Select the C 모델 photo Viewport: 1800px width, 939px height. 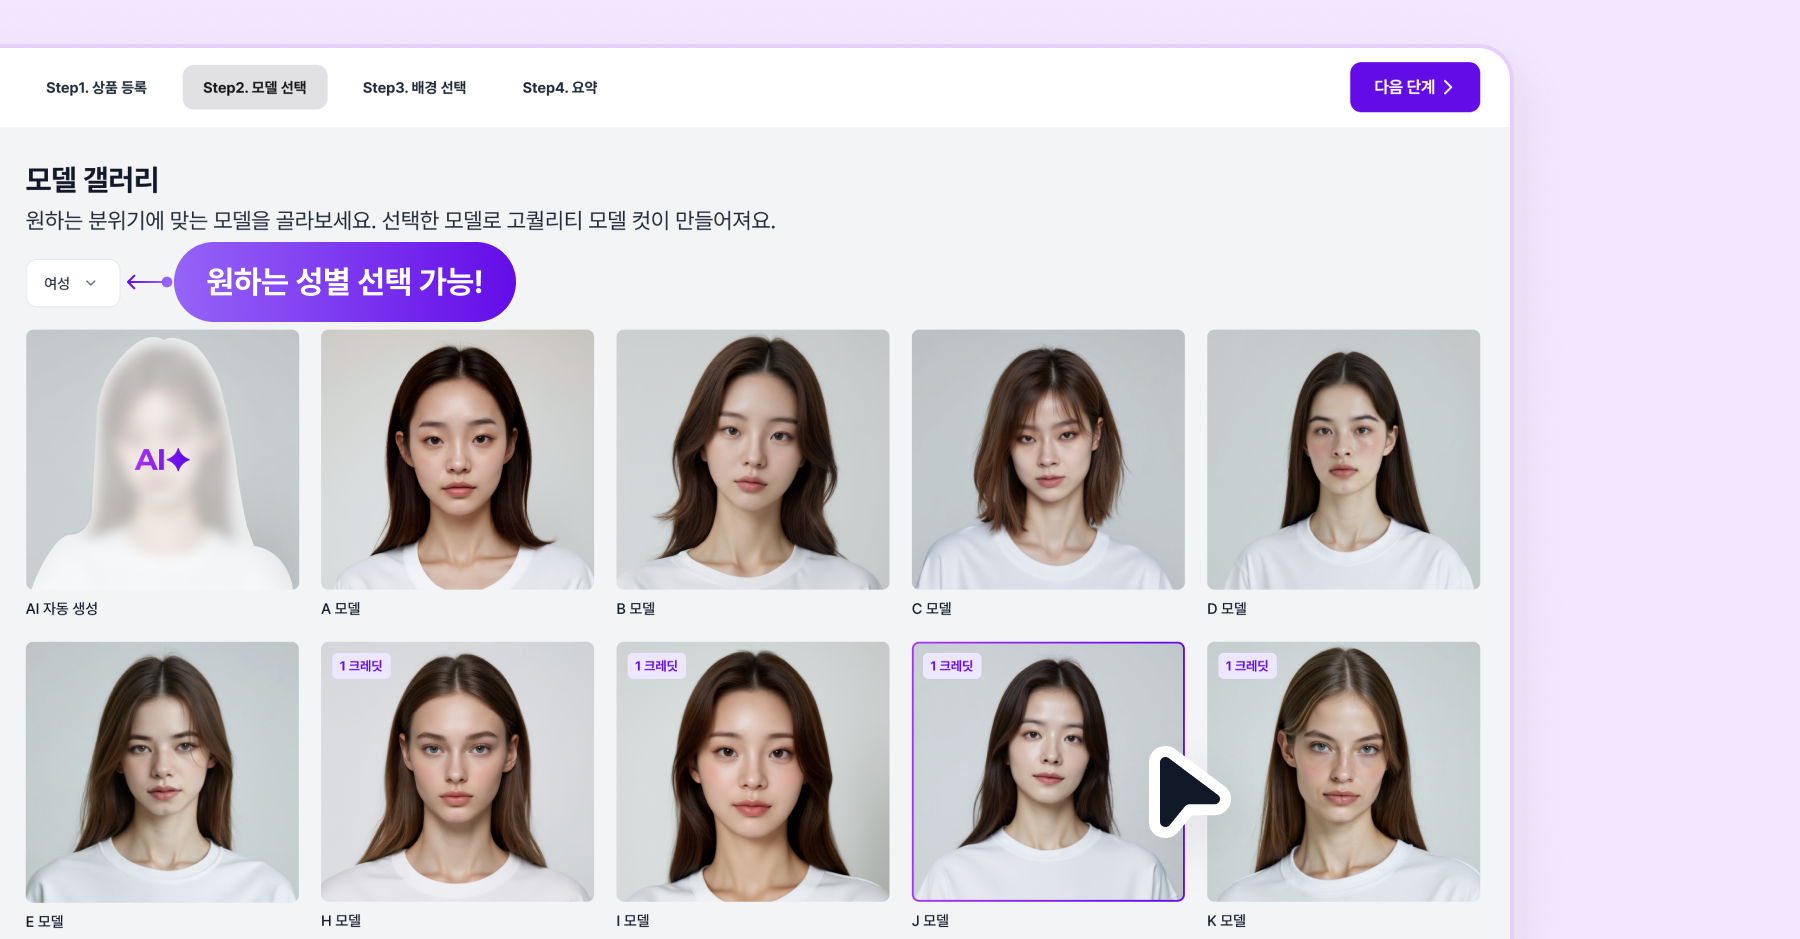(1048, 460)
